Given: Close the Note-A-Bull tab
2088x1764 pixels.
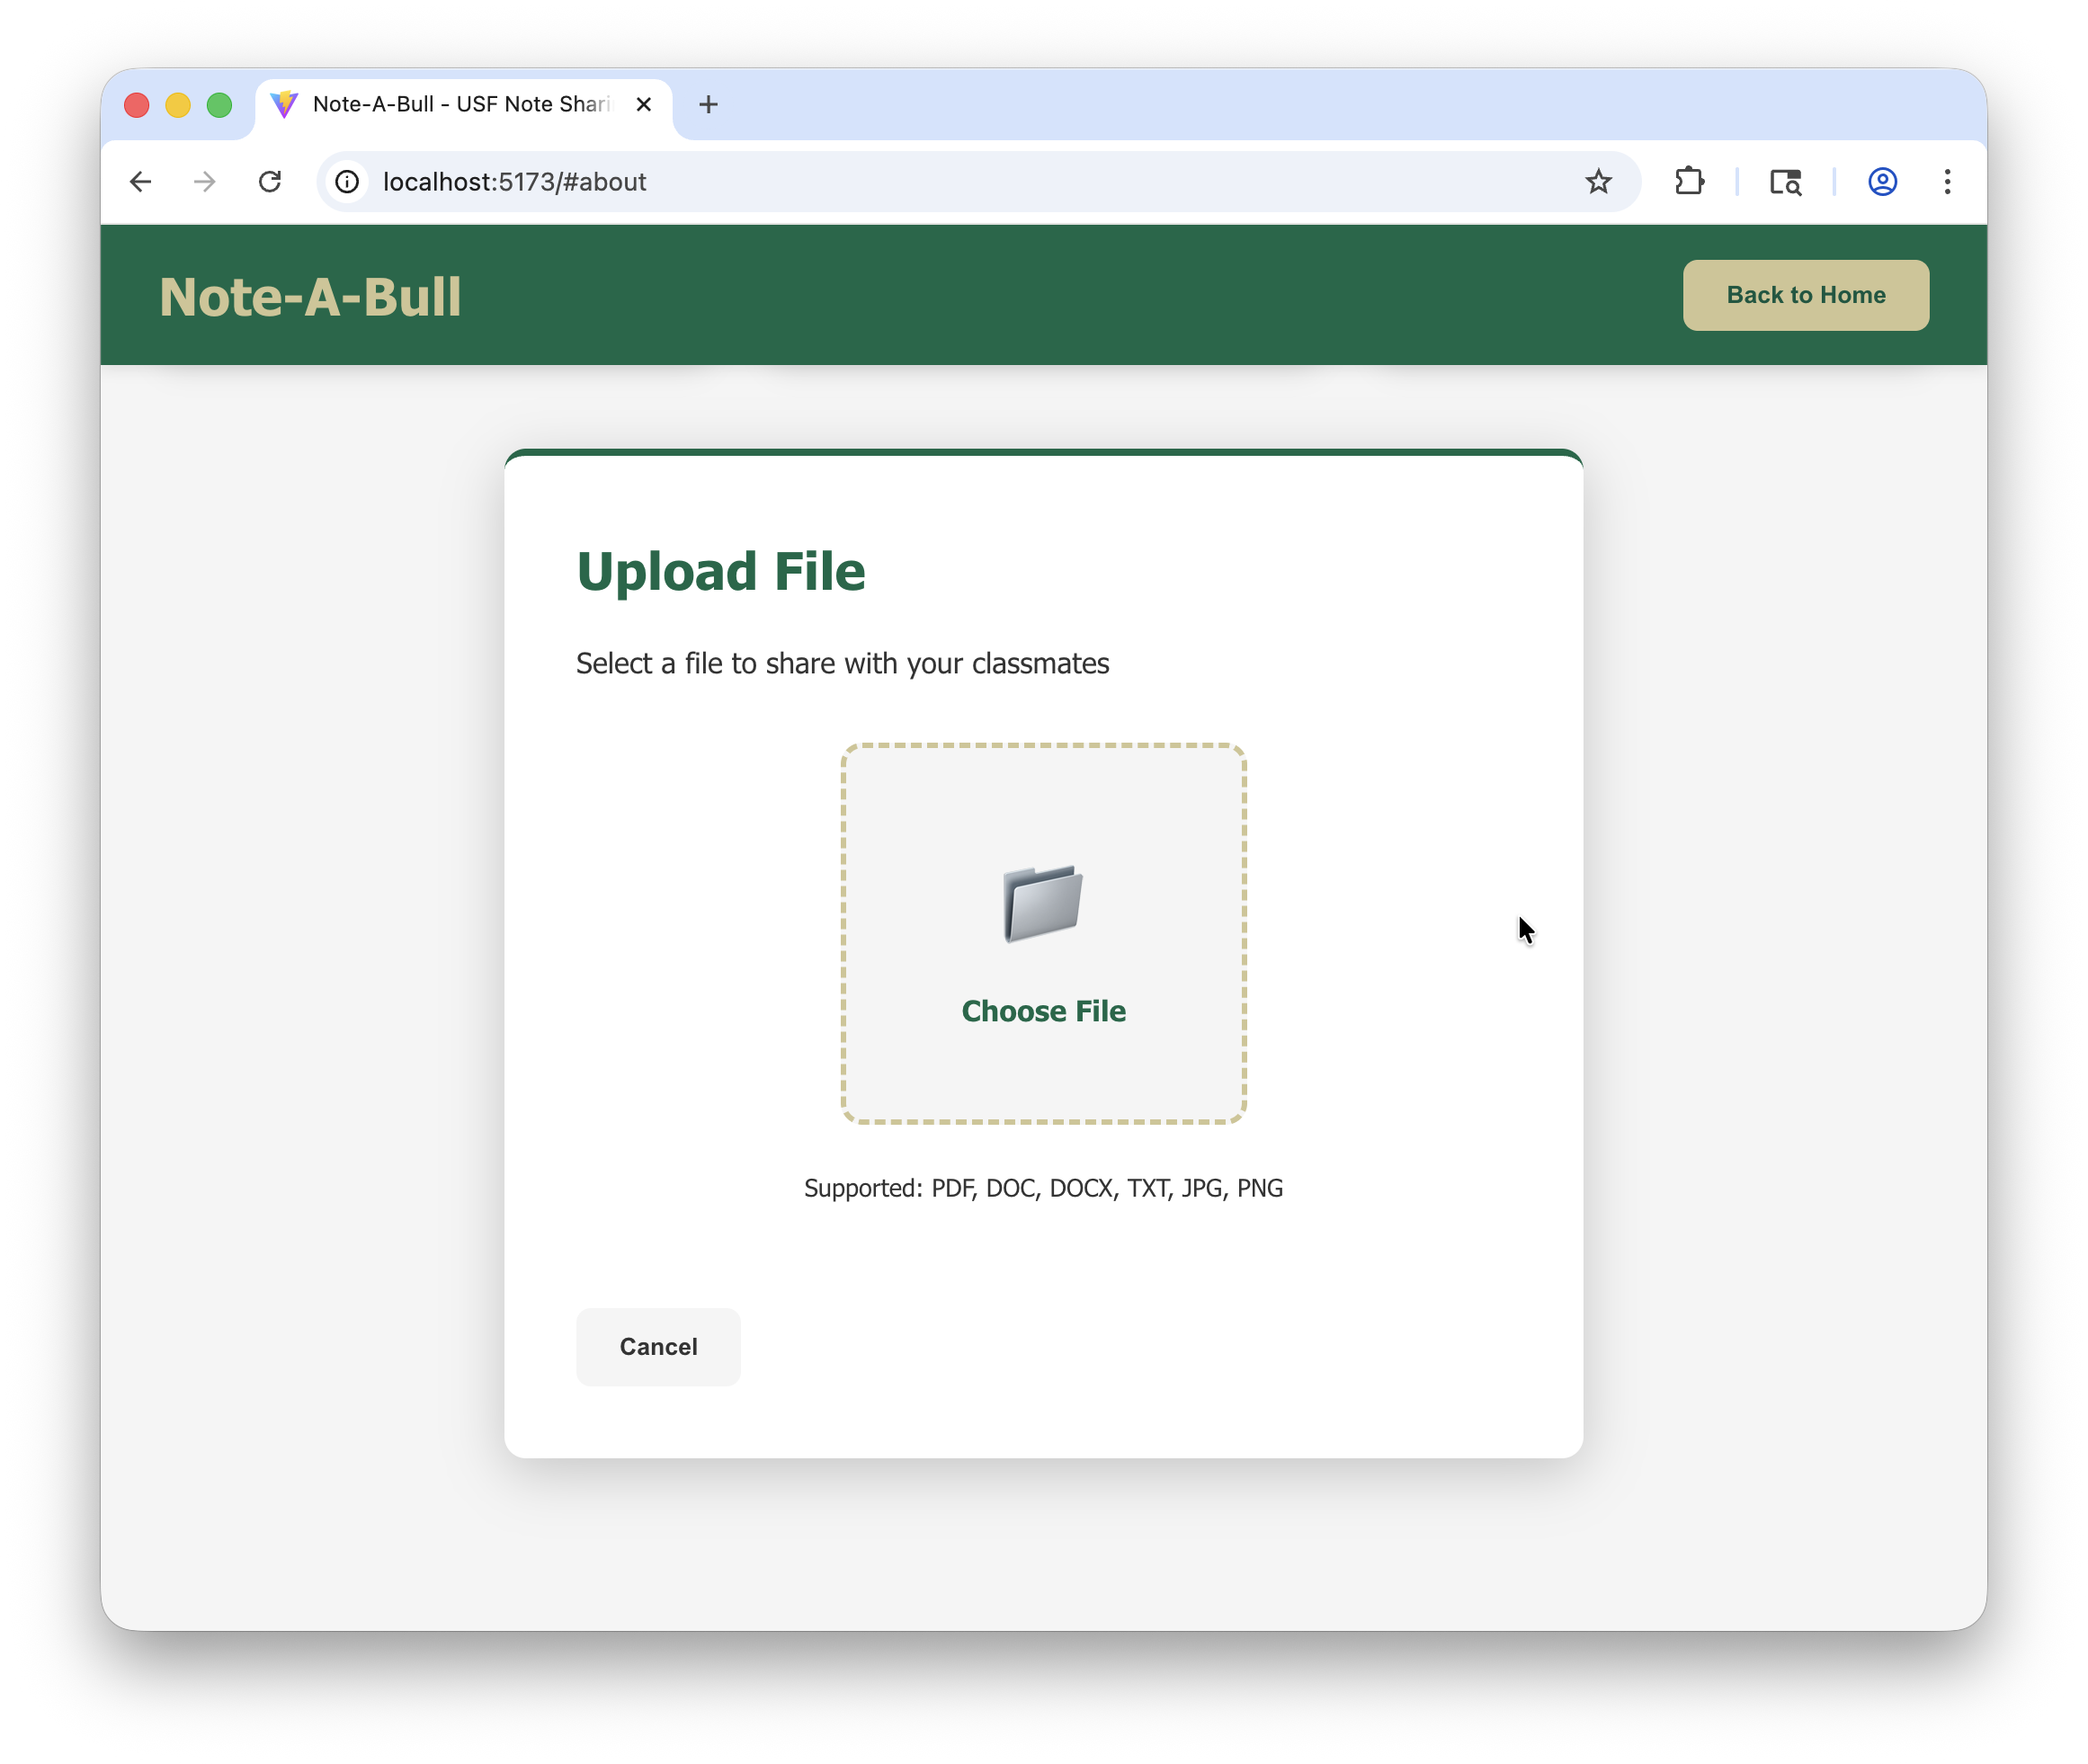Looking at the screenshot, I should click(644, 104).
